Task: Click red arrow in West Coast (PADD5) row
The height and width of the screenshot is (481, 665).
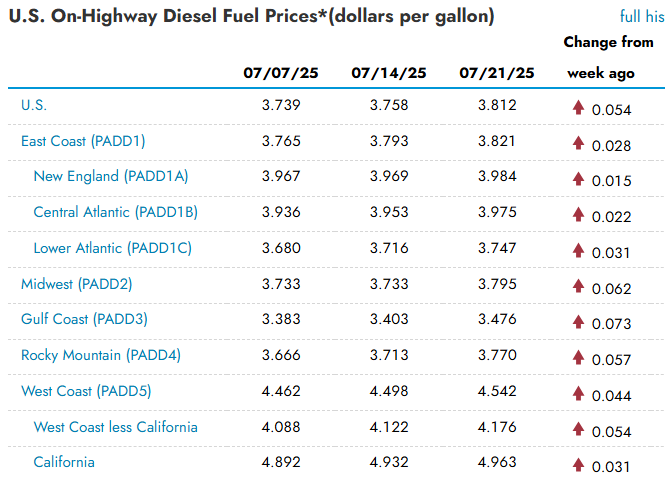Action: click(578, 393)
